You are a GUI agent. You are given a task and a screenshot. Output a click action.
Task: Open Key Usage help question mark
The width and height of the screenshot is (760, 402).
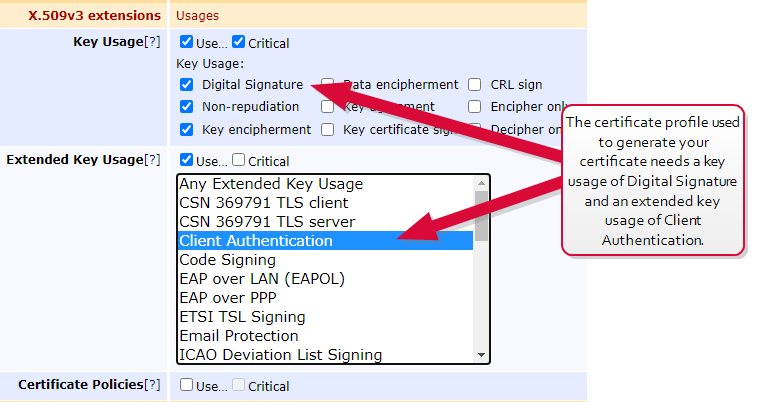151,42
